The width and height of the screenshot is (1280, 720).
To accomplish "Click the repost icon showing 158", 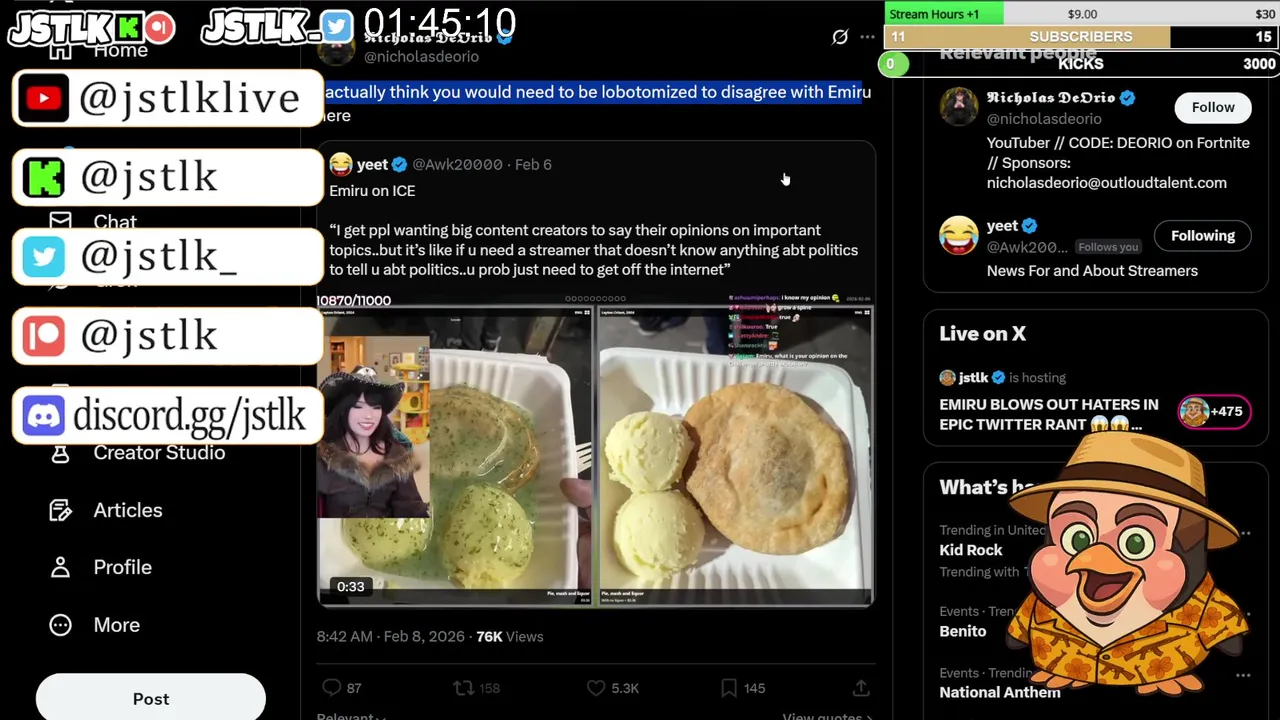I will pos(464,688).
